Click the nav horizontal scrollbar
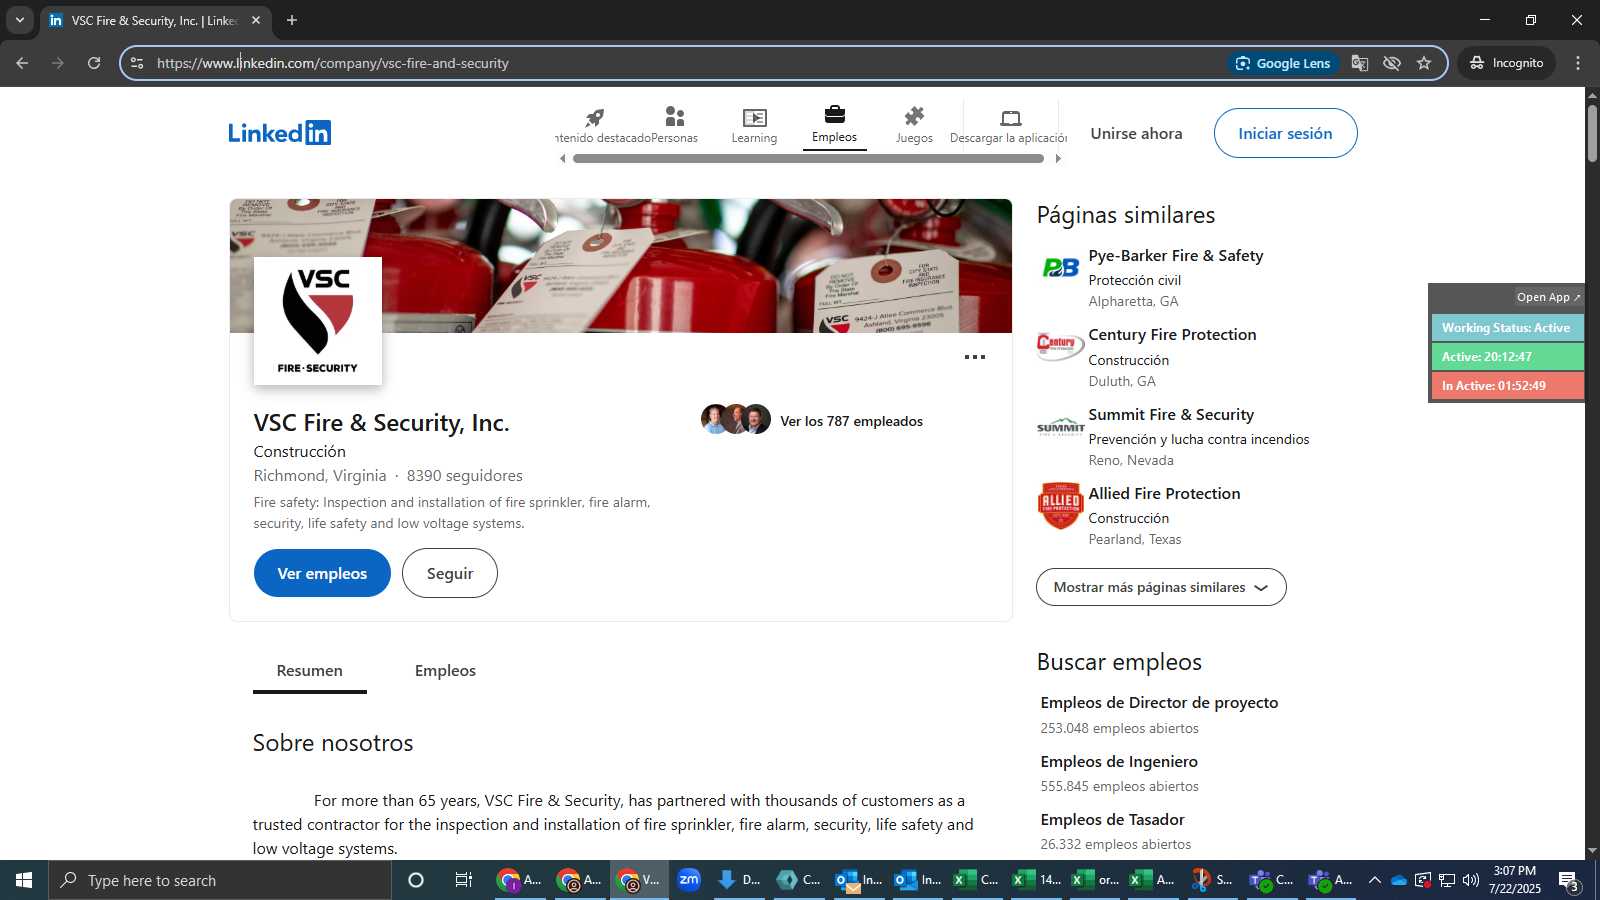 tap(808, 158)
